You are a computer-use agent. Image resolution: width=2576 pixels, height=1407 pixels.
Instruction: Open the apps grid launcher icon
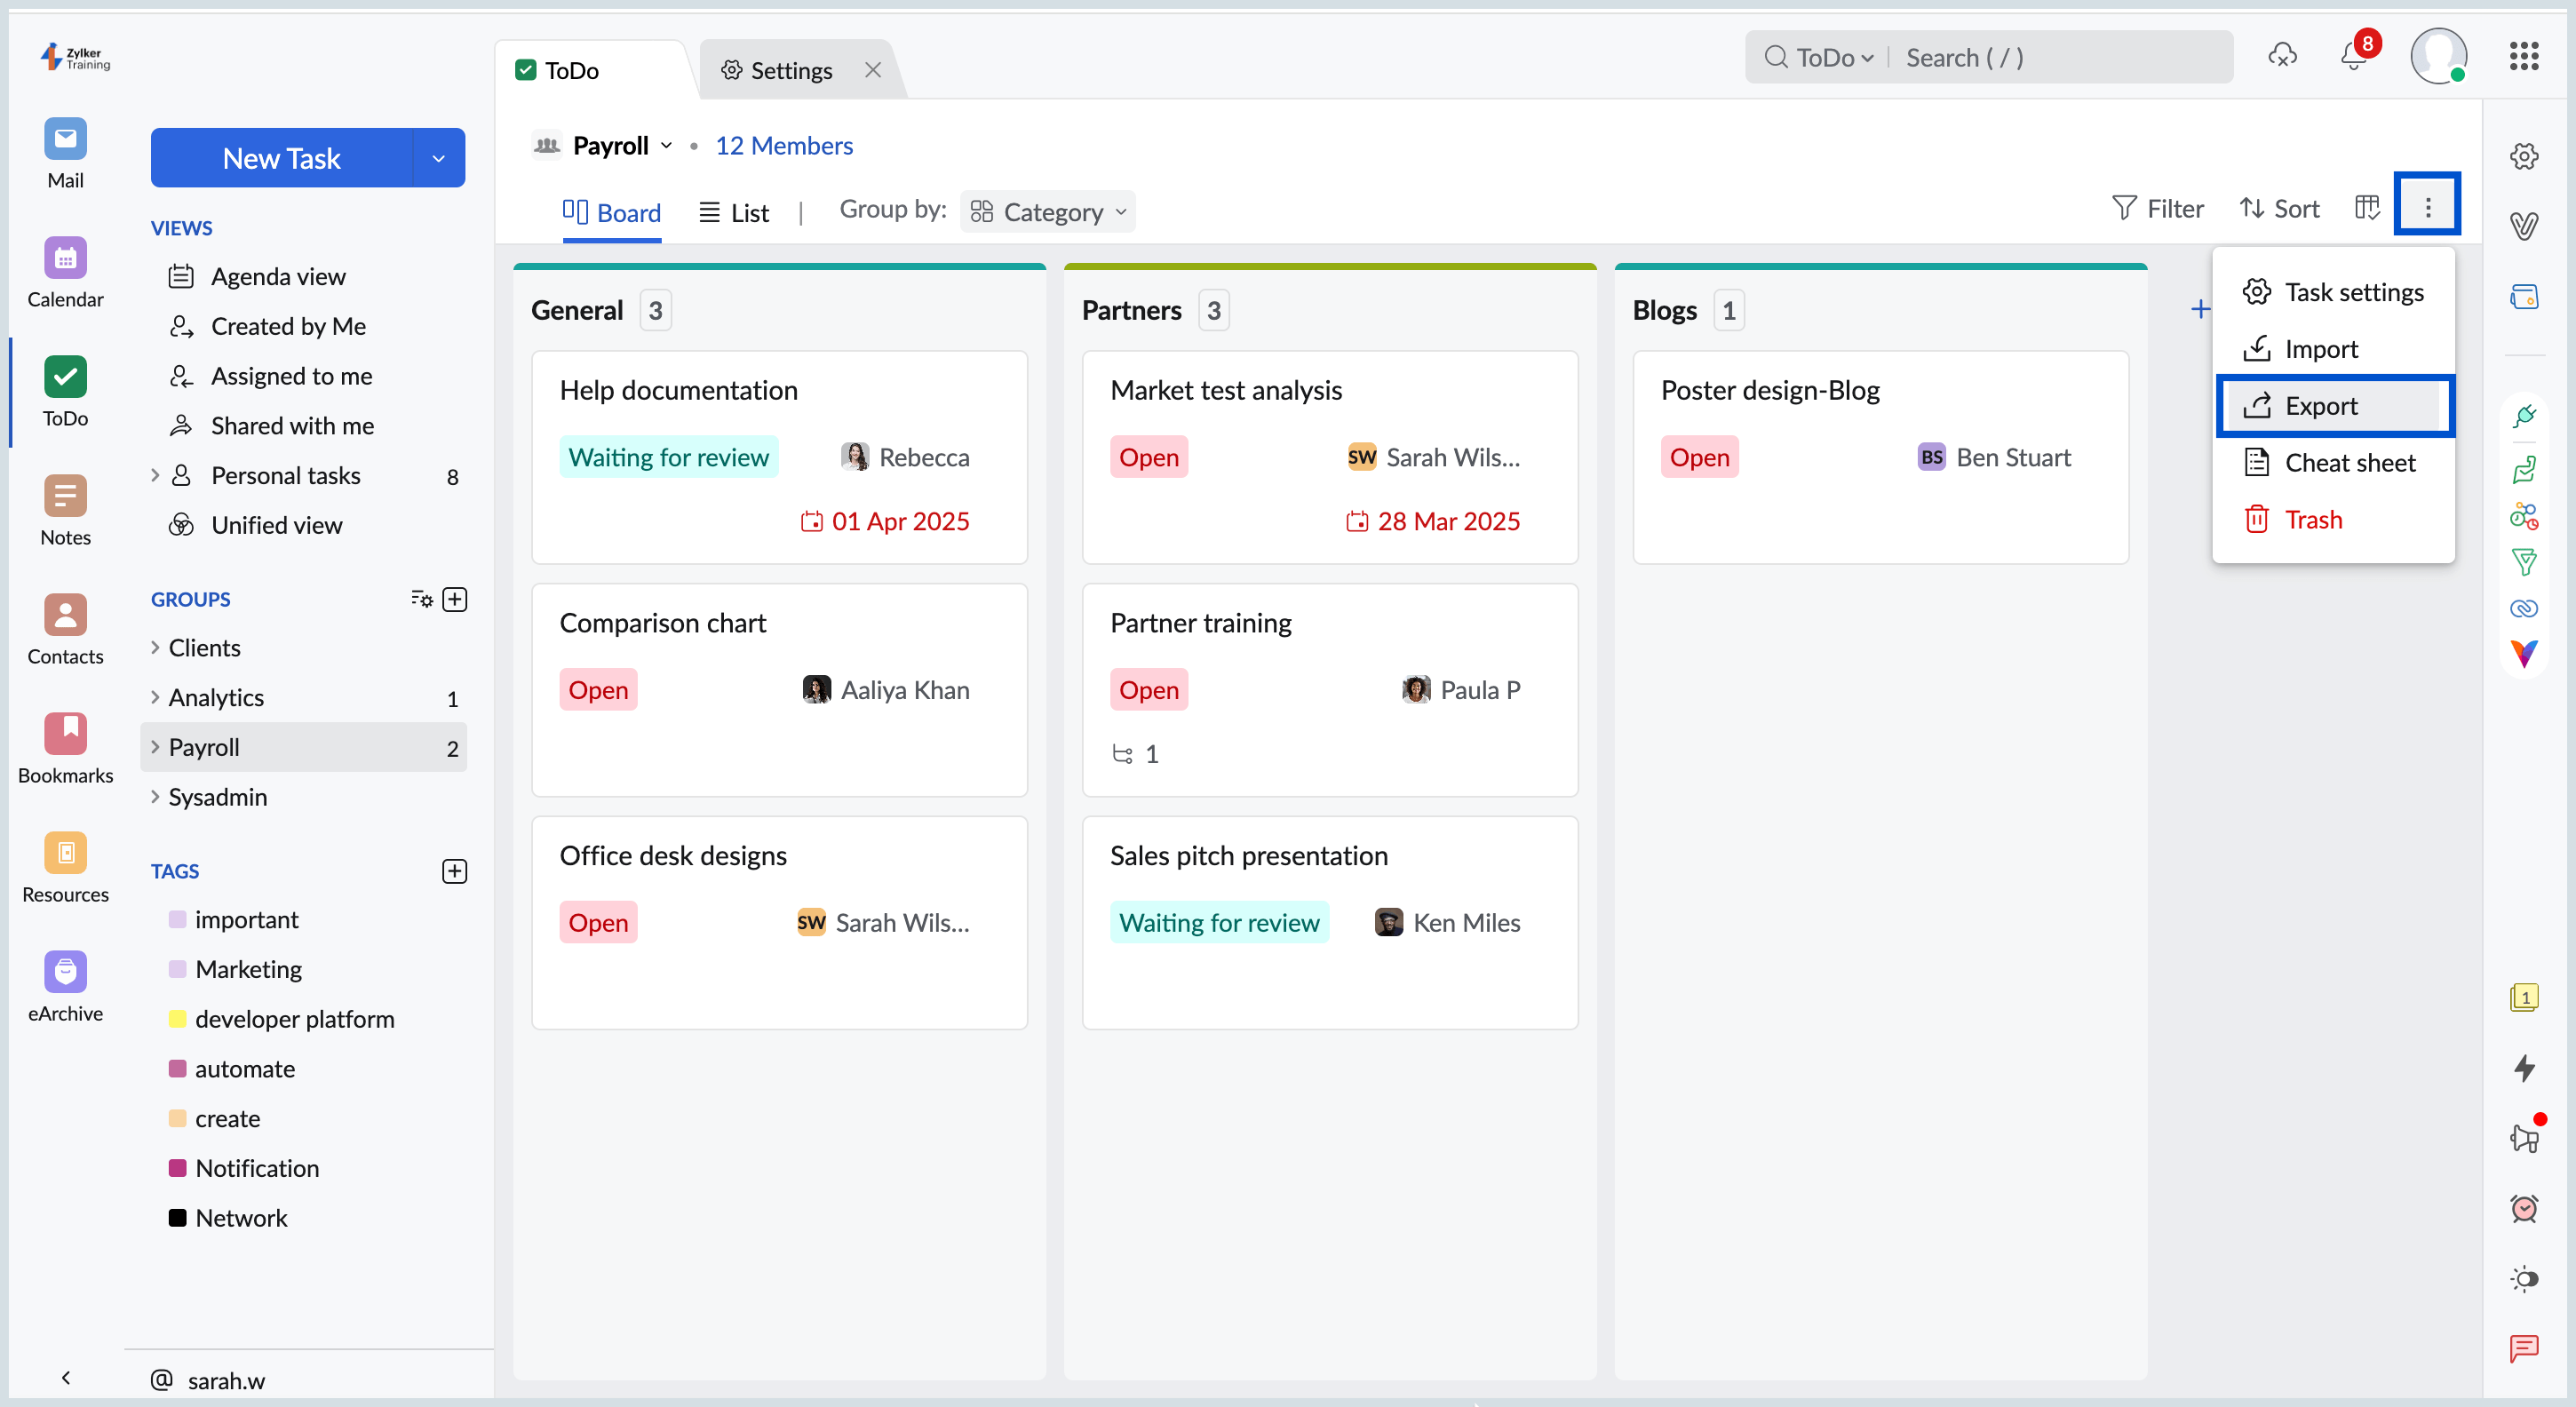(x=2523, y=57)
